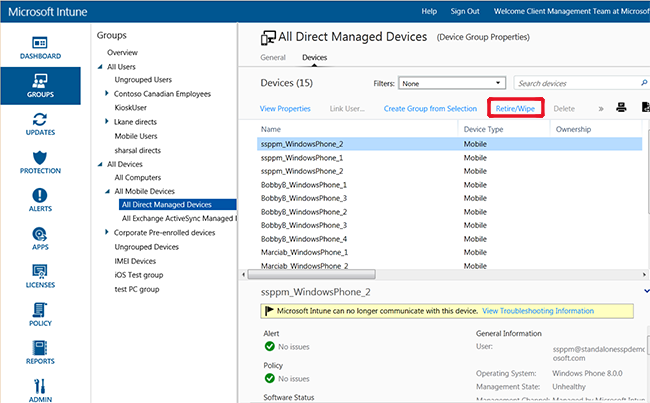This screenshot has width=650, height=403.
Task: Open the Dashboard workspace icon
Action: click(40, 42)
